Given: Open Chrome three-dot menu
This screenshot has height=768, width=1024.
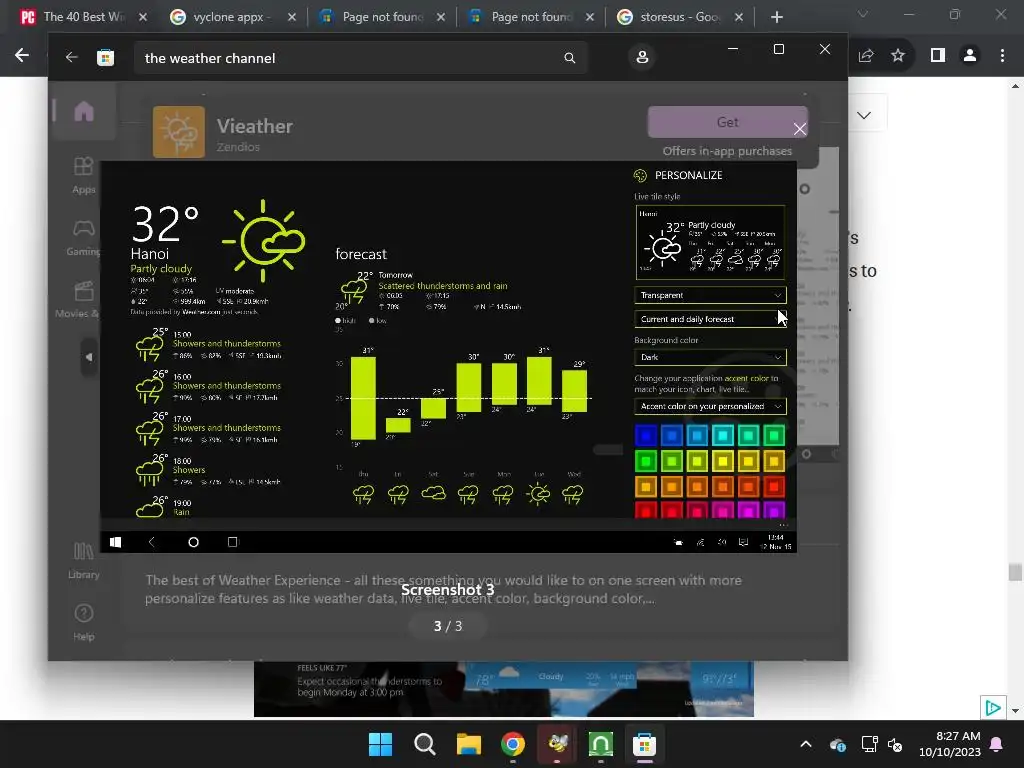Looking at the screenshot, I should click(1002, 56).
